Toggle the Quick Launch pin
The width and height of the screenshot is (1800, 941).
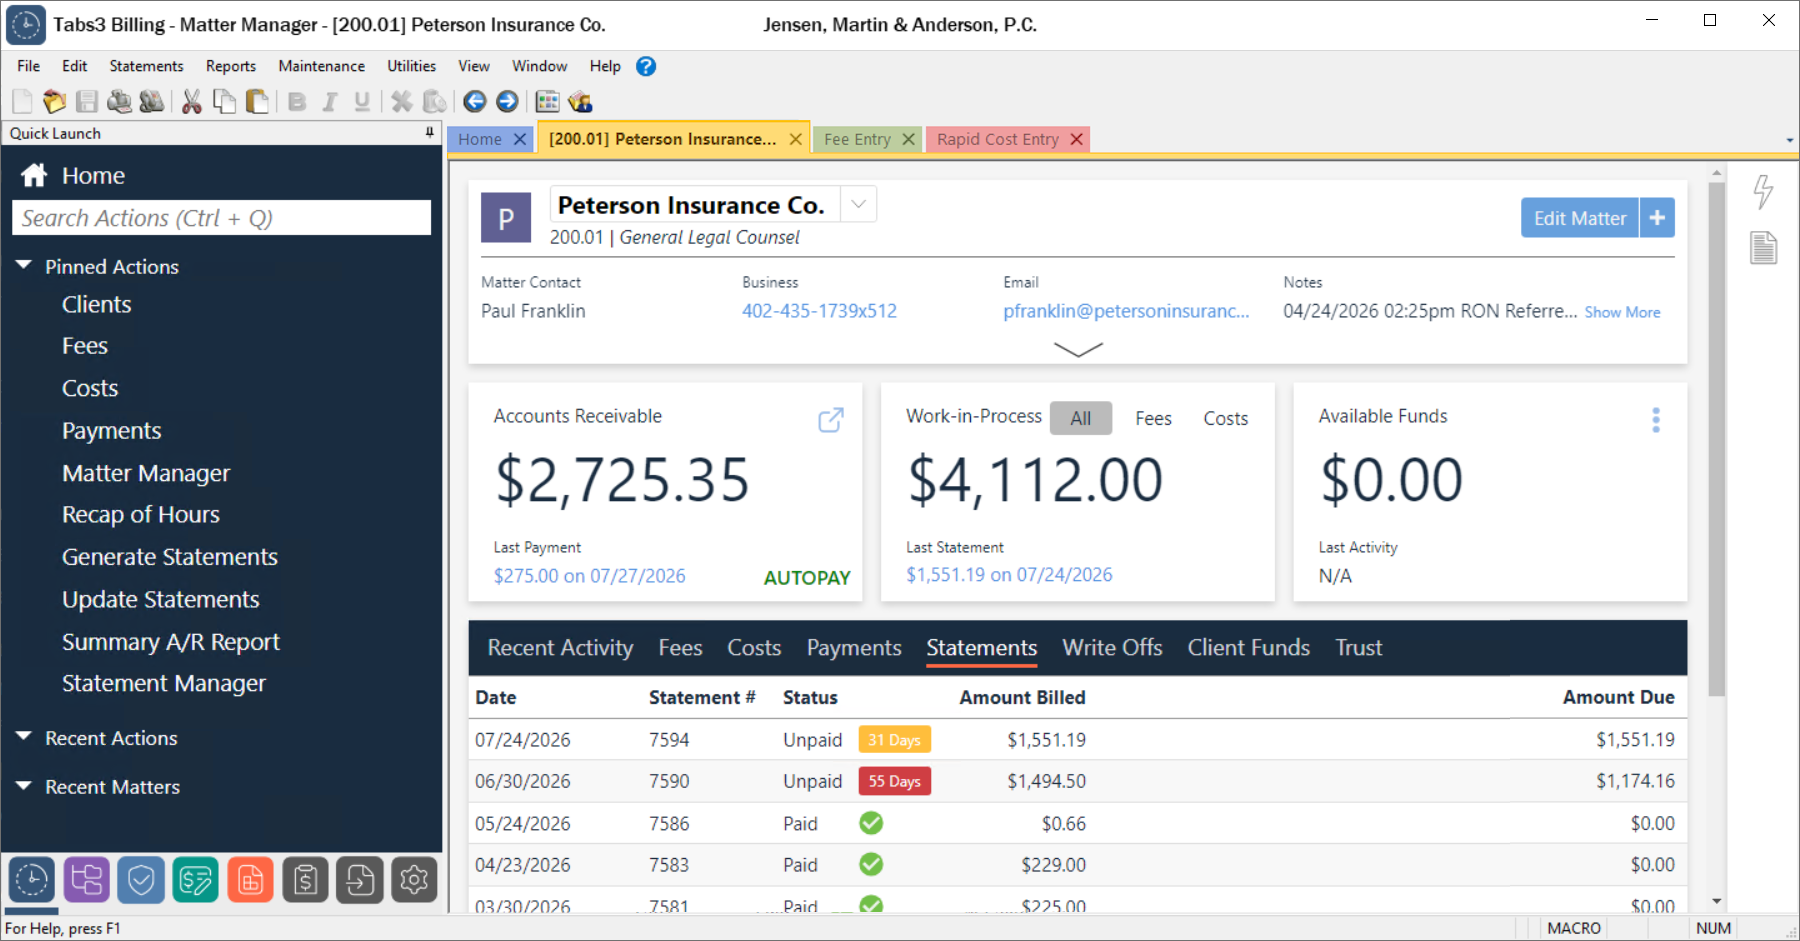[430, 133]
